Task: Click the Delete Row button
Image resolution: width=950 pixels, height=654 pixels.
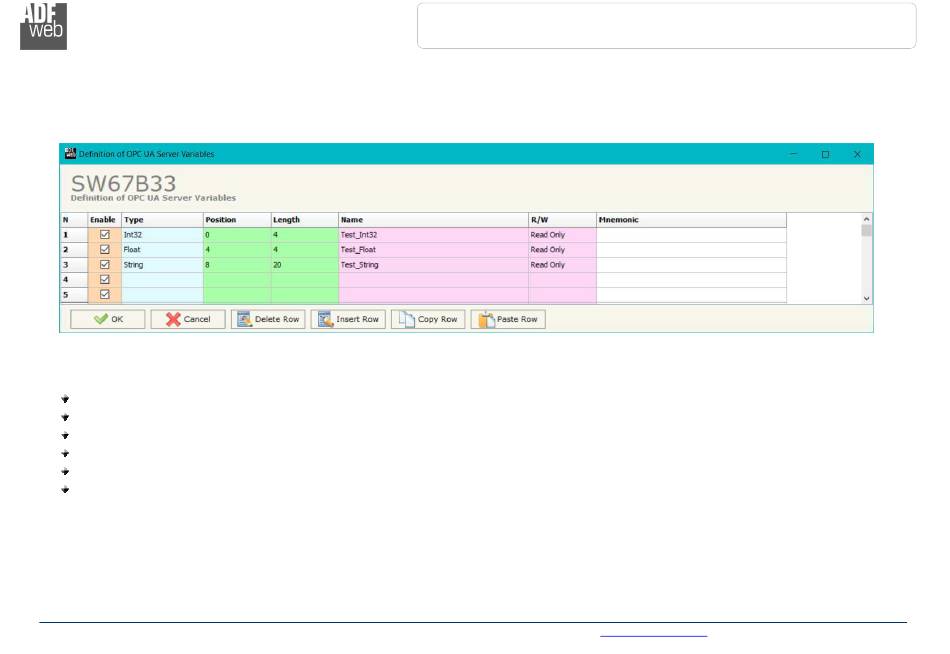Action: point(268,319)
